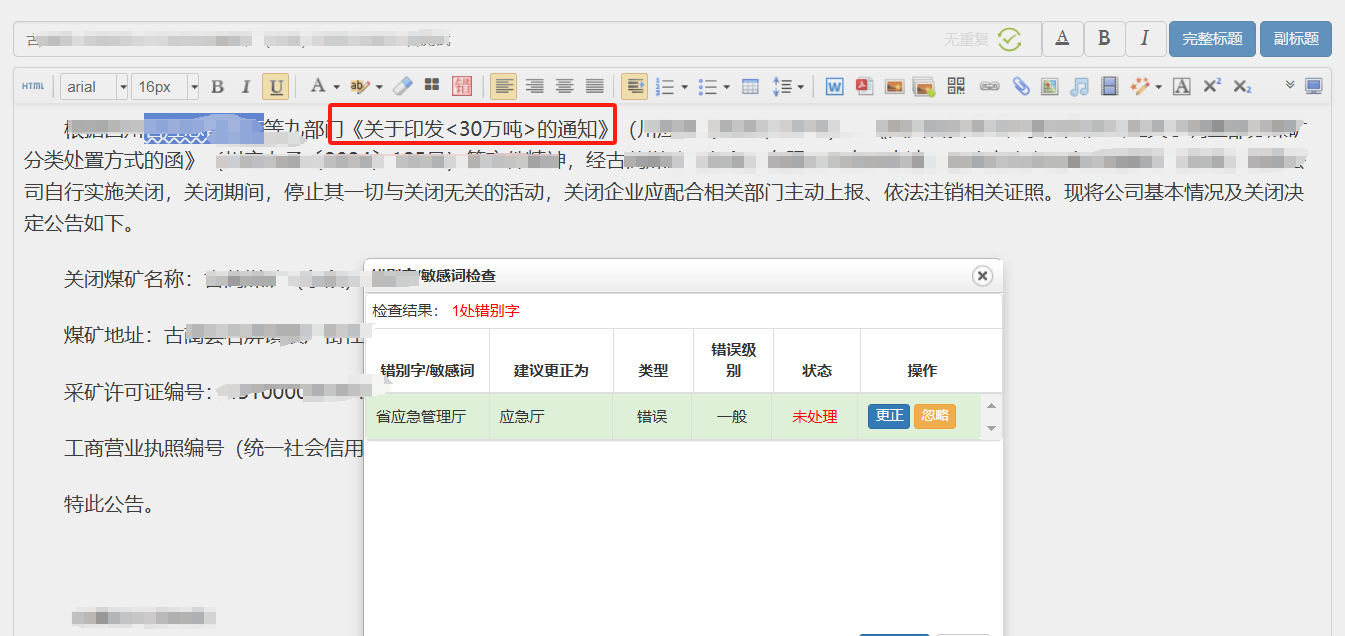Expand the line spacing dropdown arrow
The width and height of the screenshot is (1345, 636).
point(801,87)
